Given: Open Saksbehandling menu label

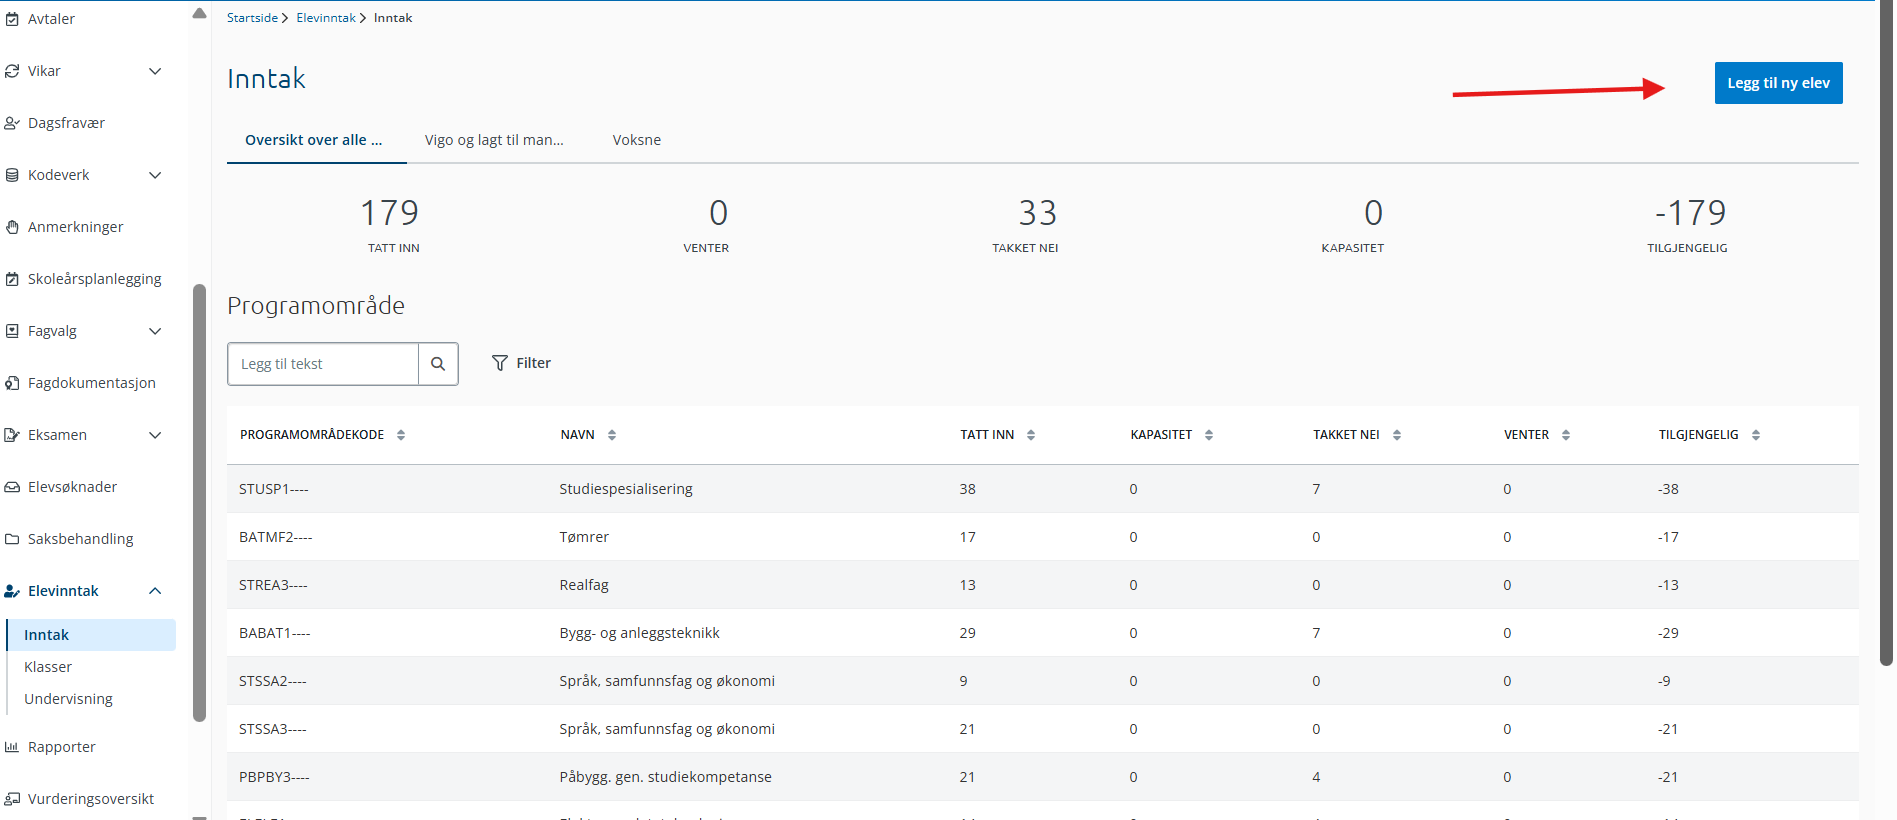Looking at the screenshot, I should 80,539.
